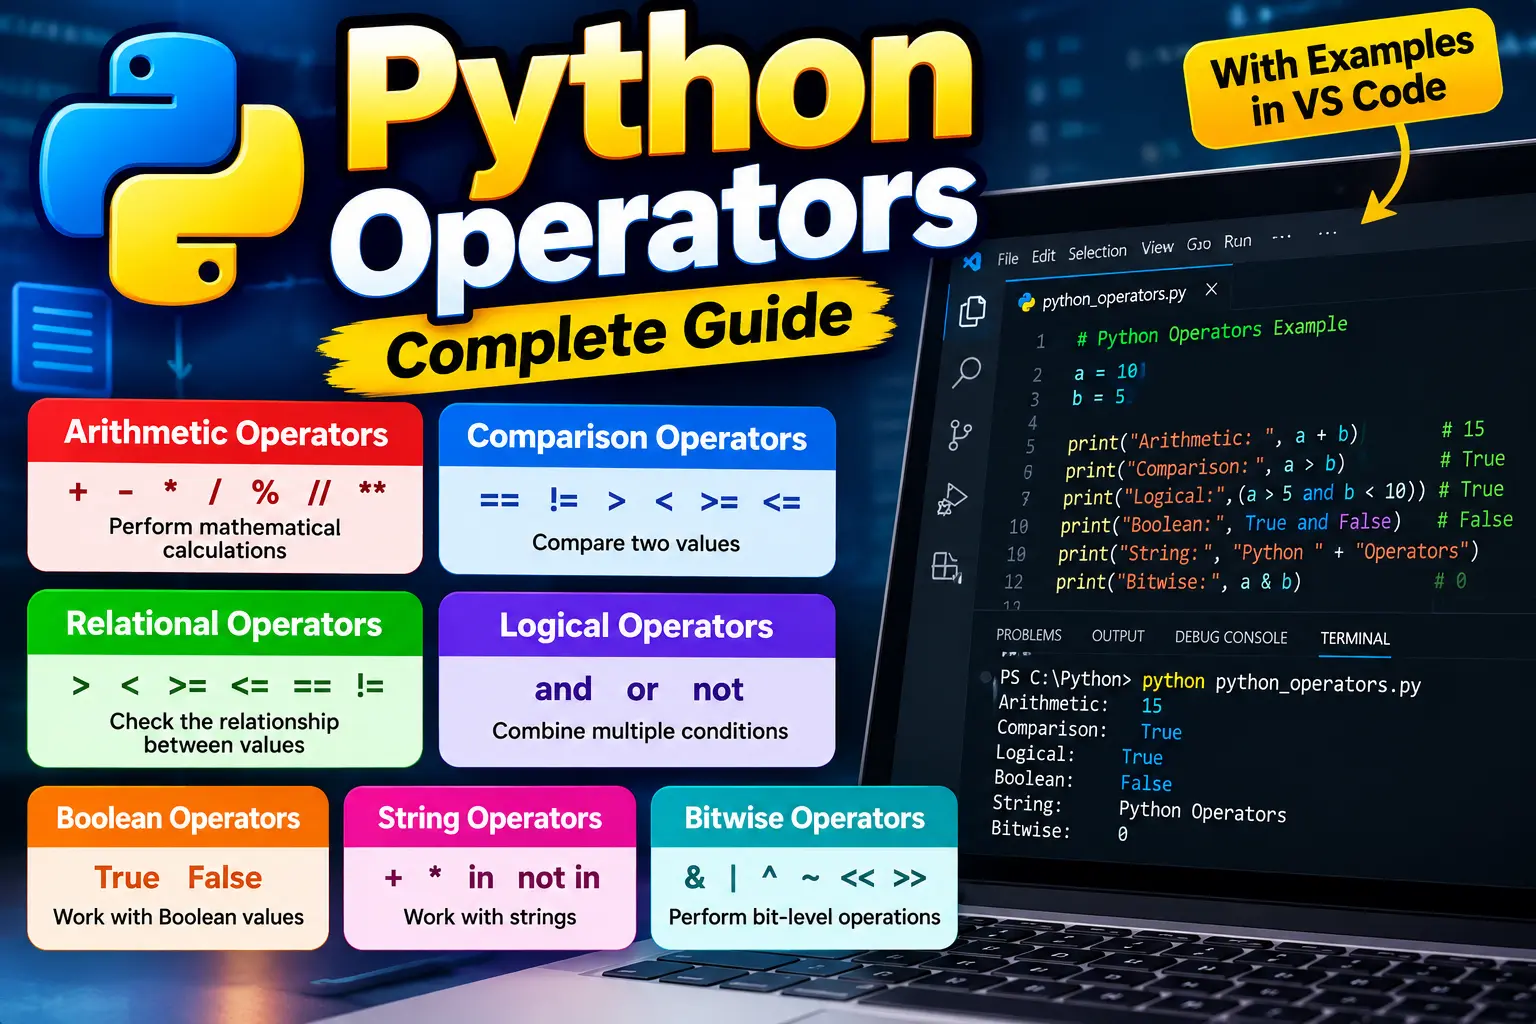The height and width of the screenshot is (1024, 1536).
Task: Click the Python file icon on python_operators.py tab
Action: (x=1026, y=302)
